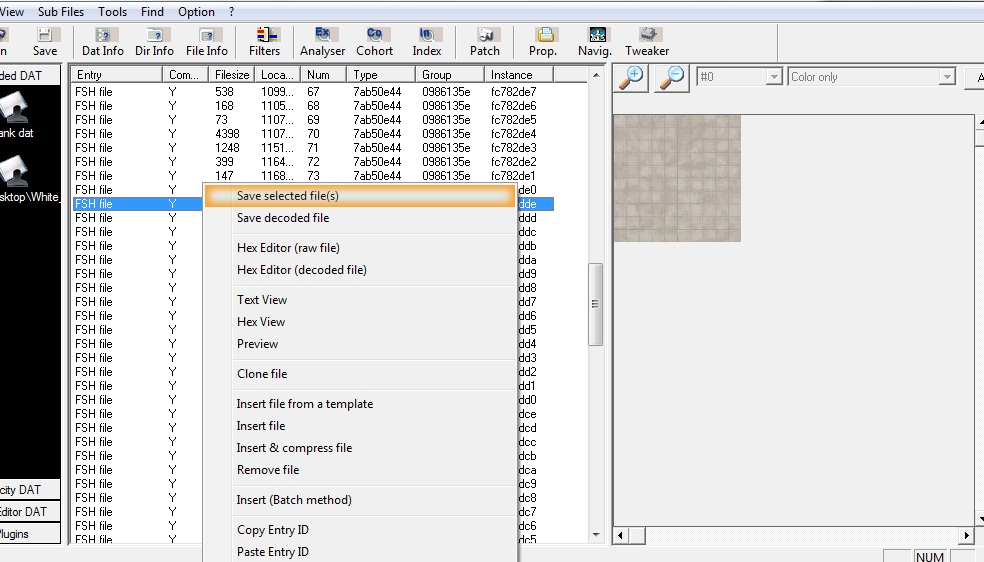Open the View menu
This screenshot has width=984, height=562.
12,11
